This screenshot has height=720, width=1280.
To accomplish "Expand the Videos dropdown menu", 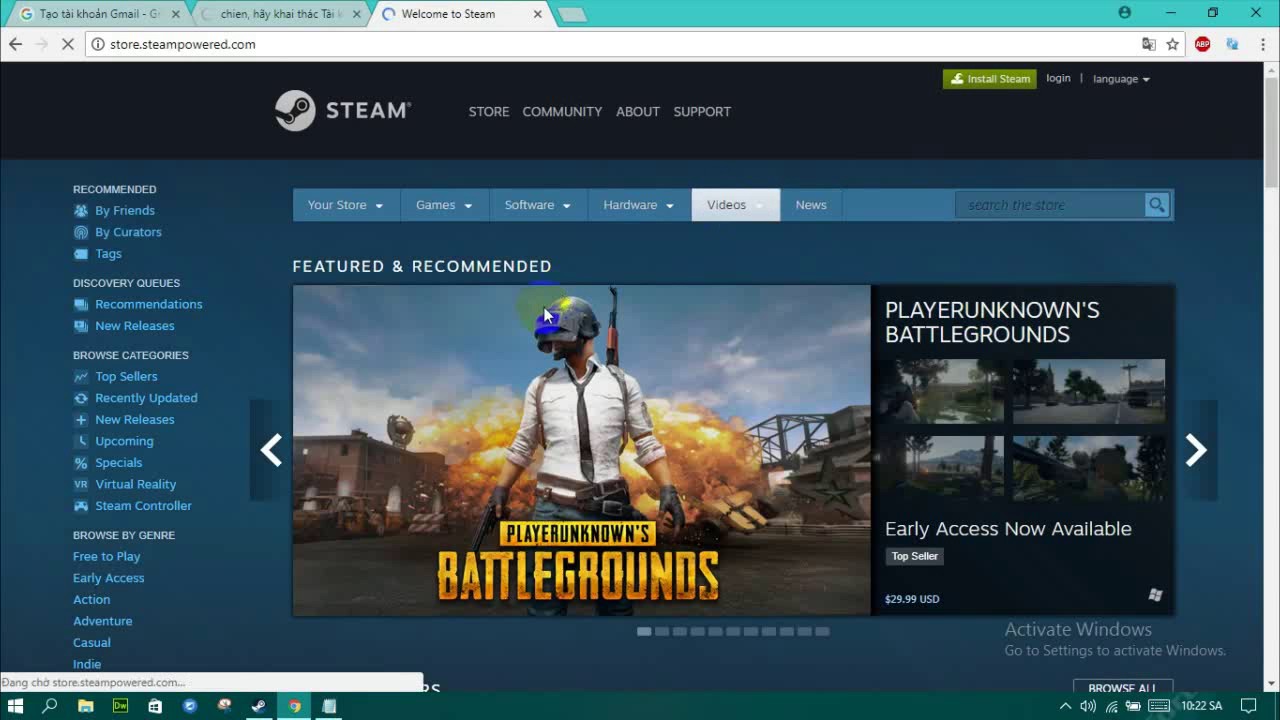I will click(x=735, y=205).
